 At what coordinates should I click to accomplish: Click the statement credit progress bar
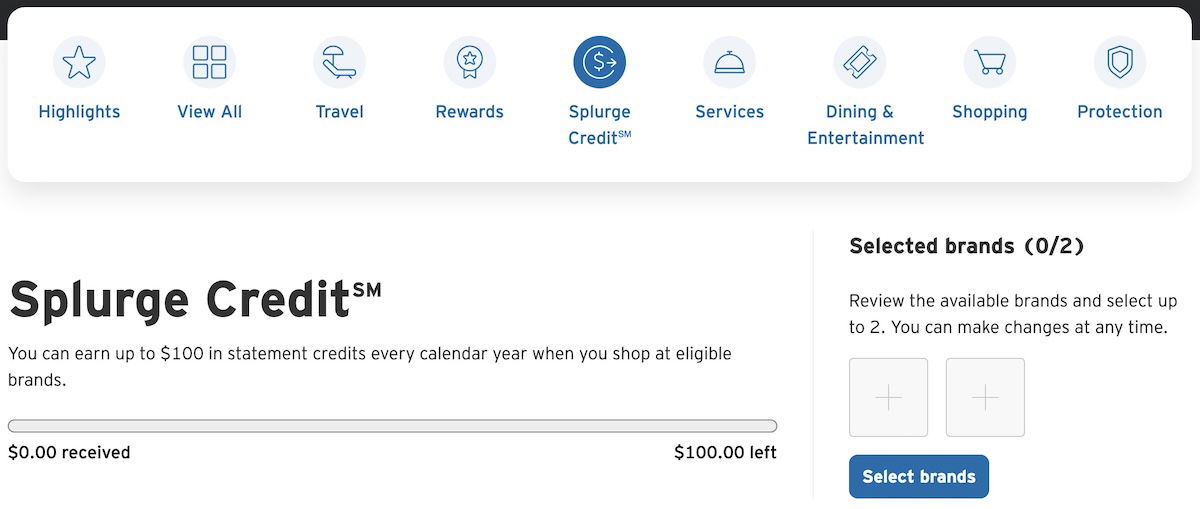(392, 426)
